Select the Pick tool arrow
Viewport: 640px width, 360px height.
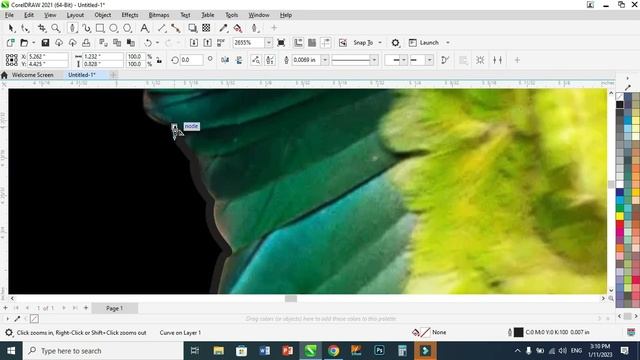coord(11,28)
